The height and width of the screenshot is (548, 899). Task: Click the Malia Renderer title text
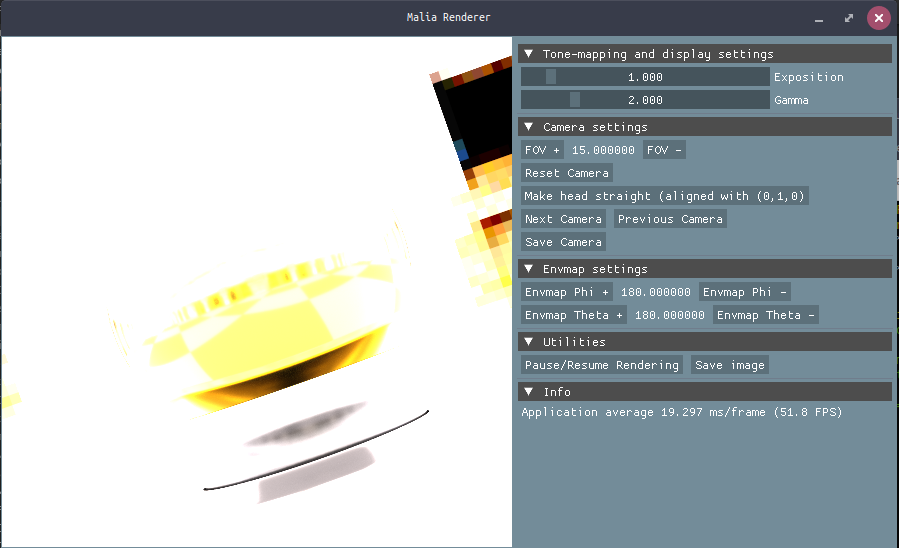448,17
